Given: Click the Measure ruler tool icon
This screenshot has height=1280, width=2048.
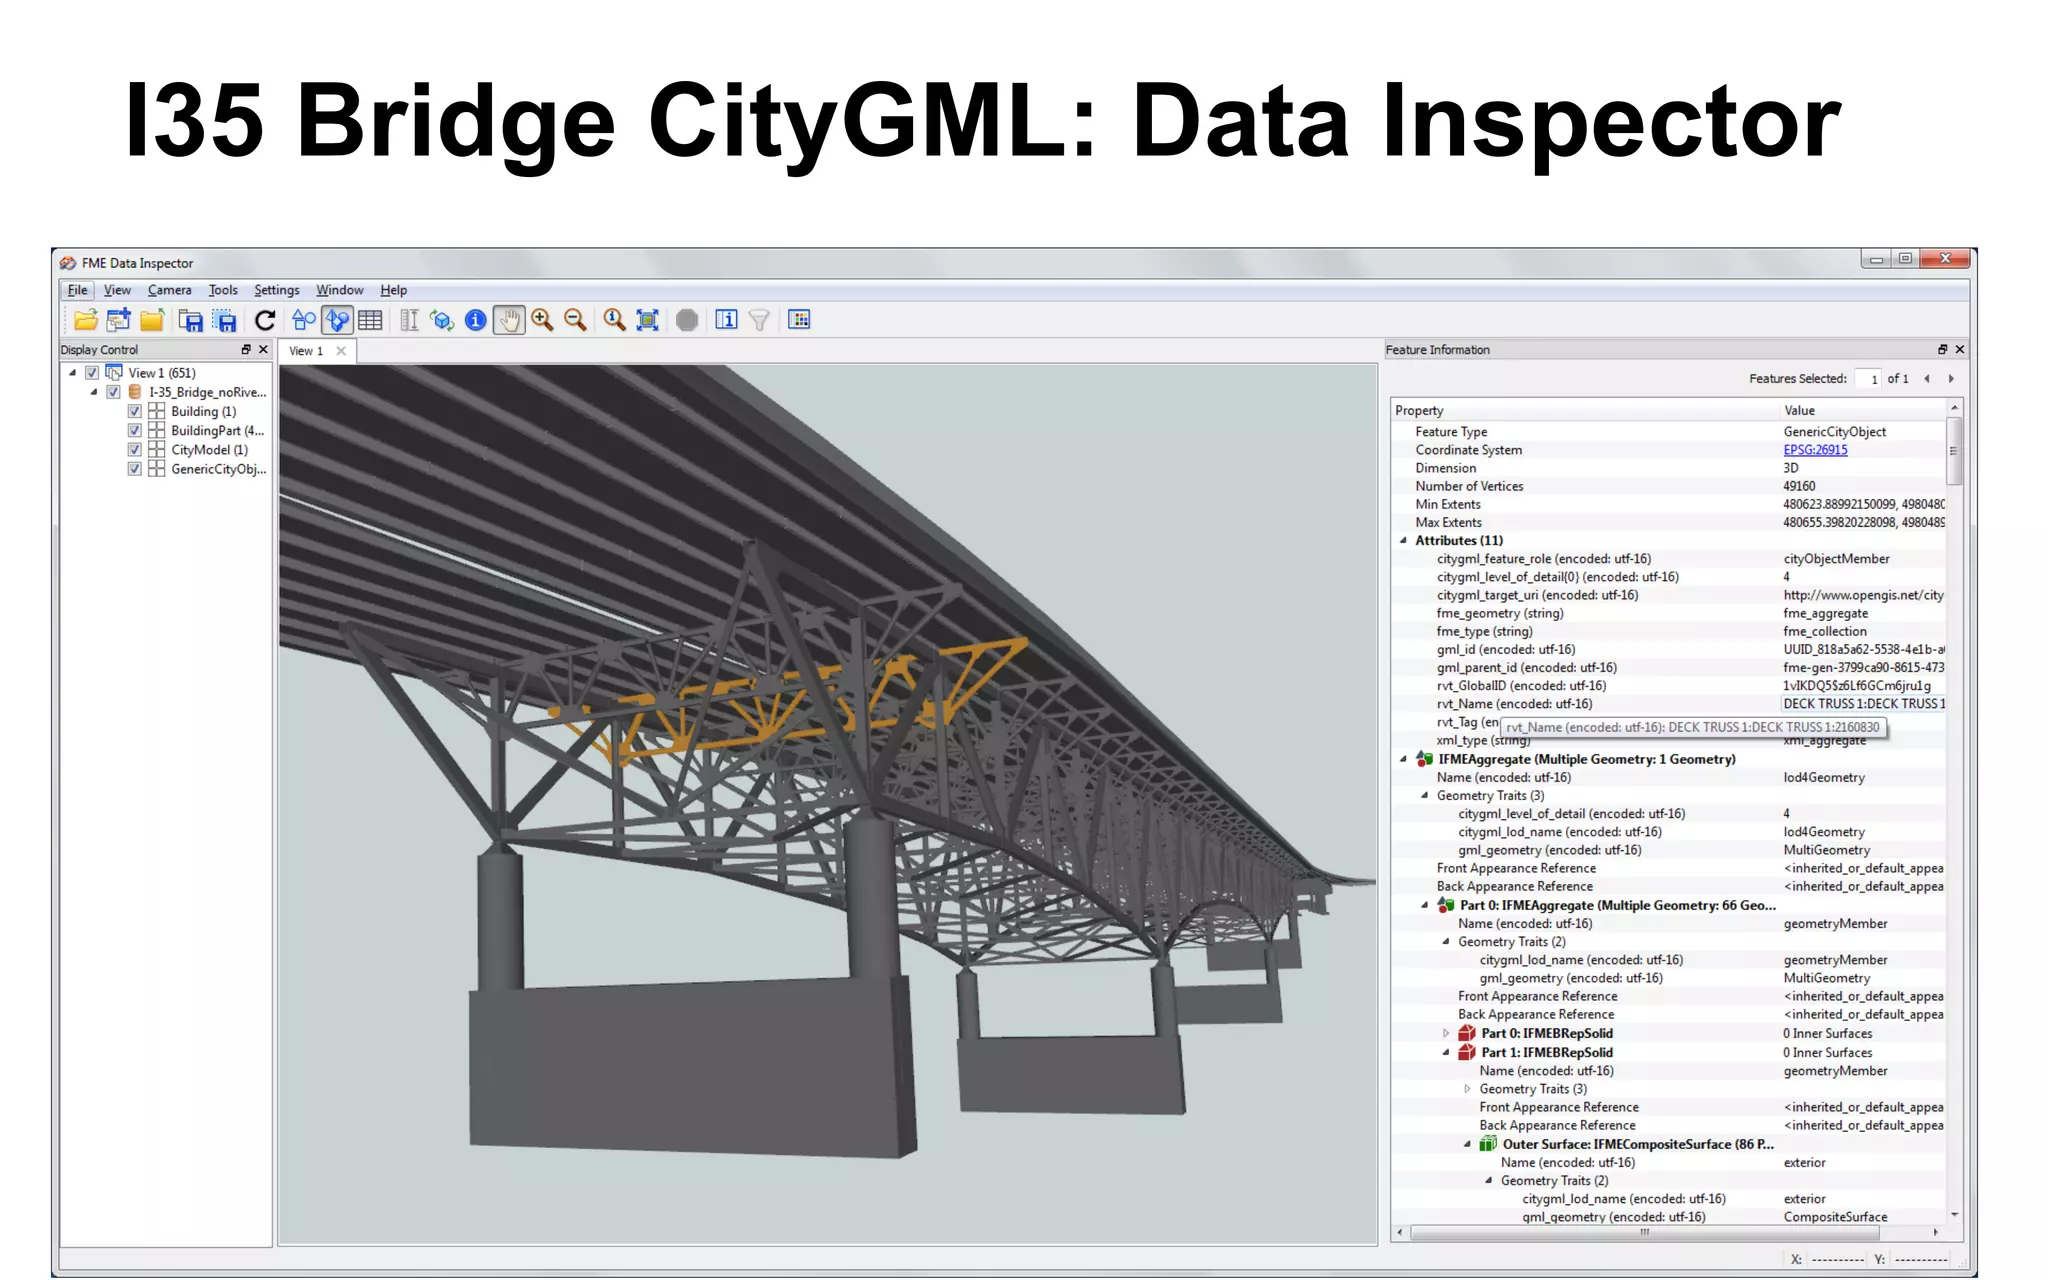Looking at the screenshot, I should tap(409, 320).
